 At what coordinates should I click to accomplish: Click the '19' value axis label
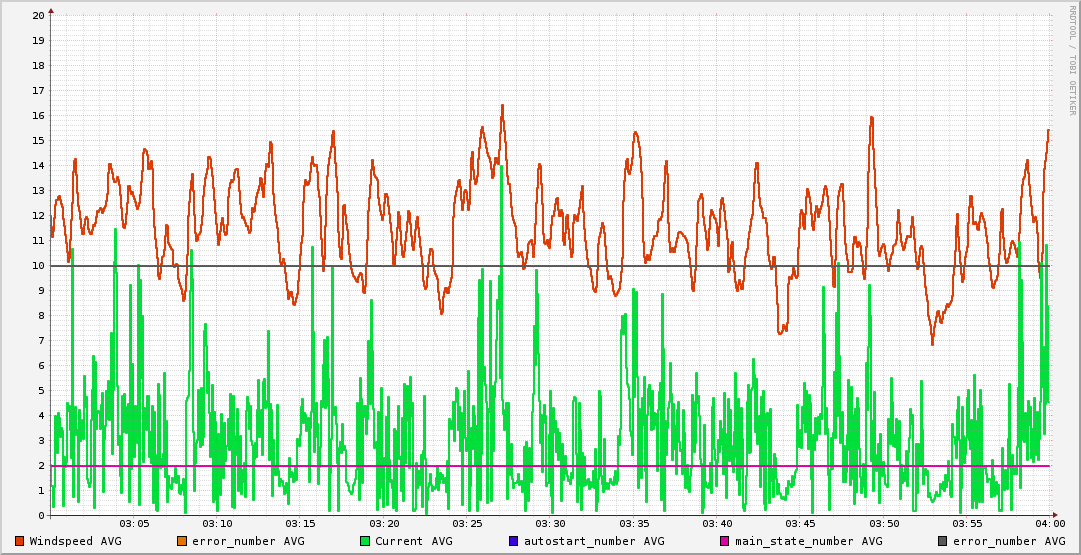[39, 40]
